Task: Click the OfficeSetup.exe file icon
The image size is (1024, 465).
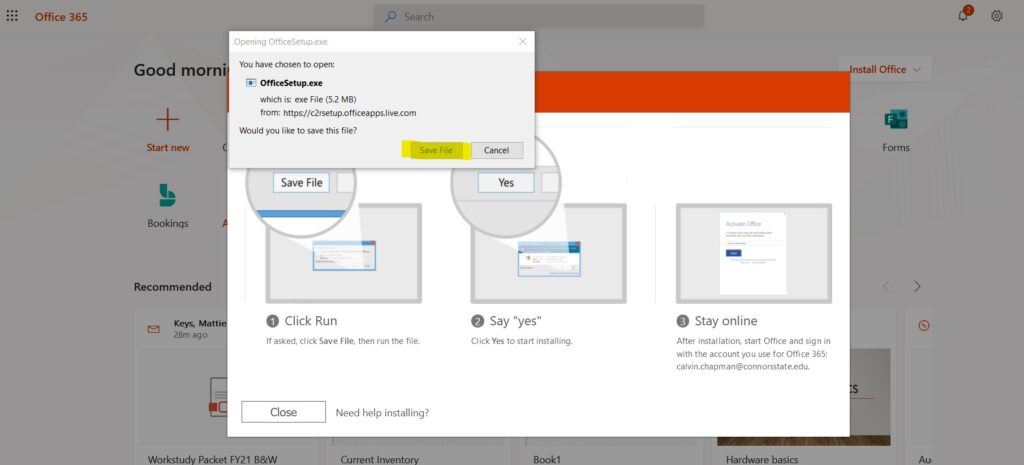Action: [251, 83]
